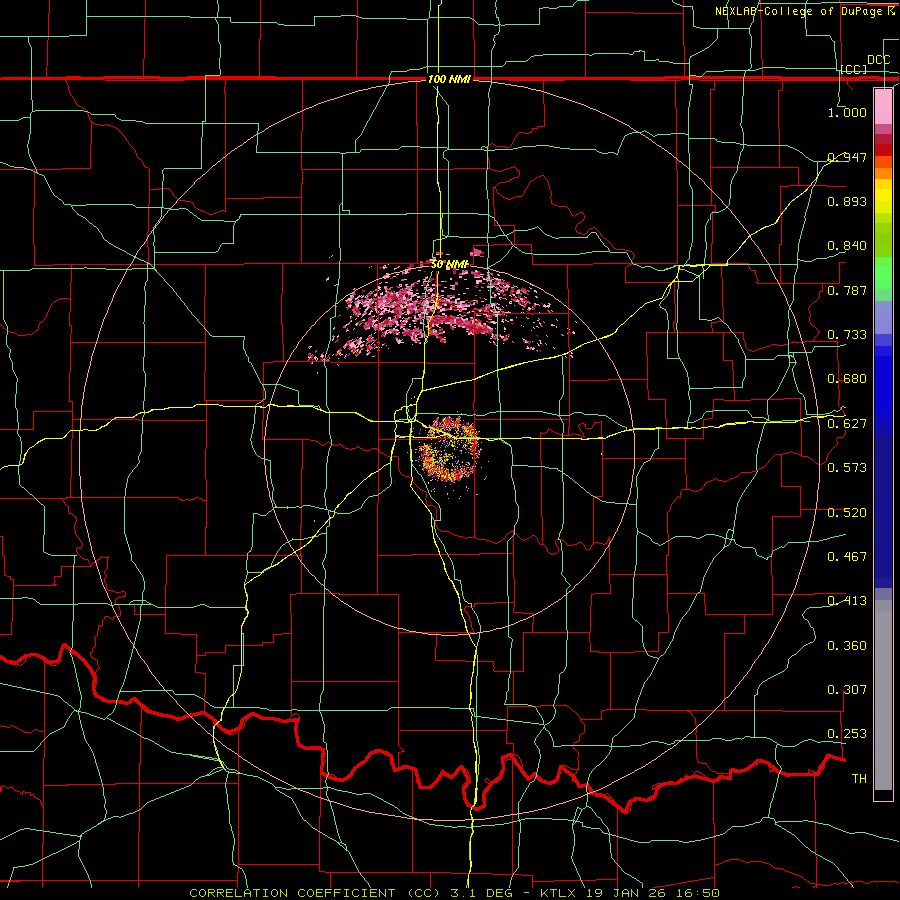
Task: Select the 0.627 scale value
Action: click(847, 424)
